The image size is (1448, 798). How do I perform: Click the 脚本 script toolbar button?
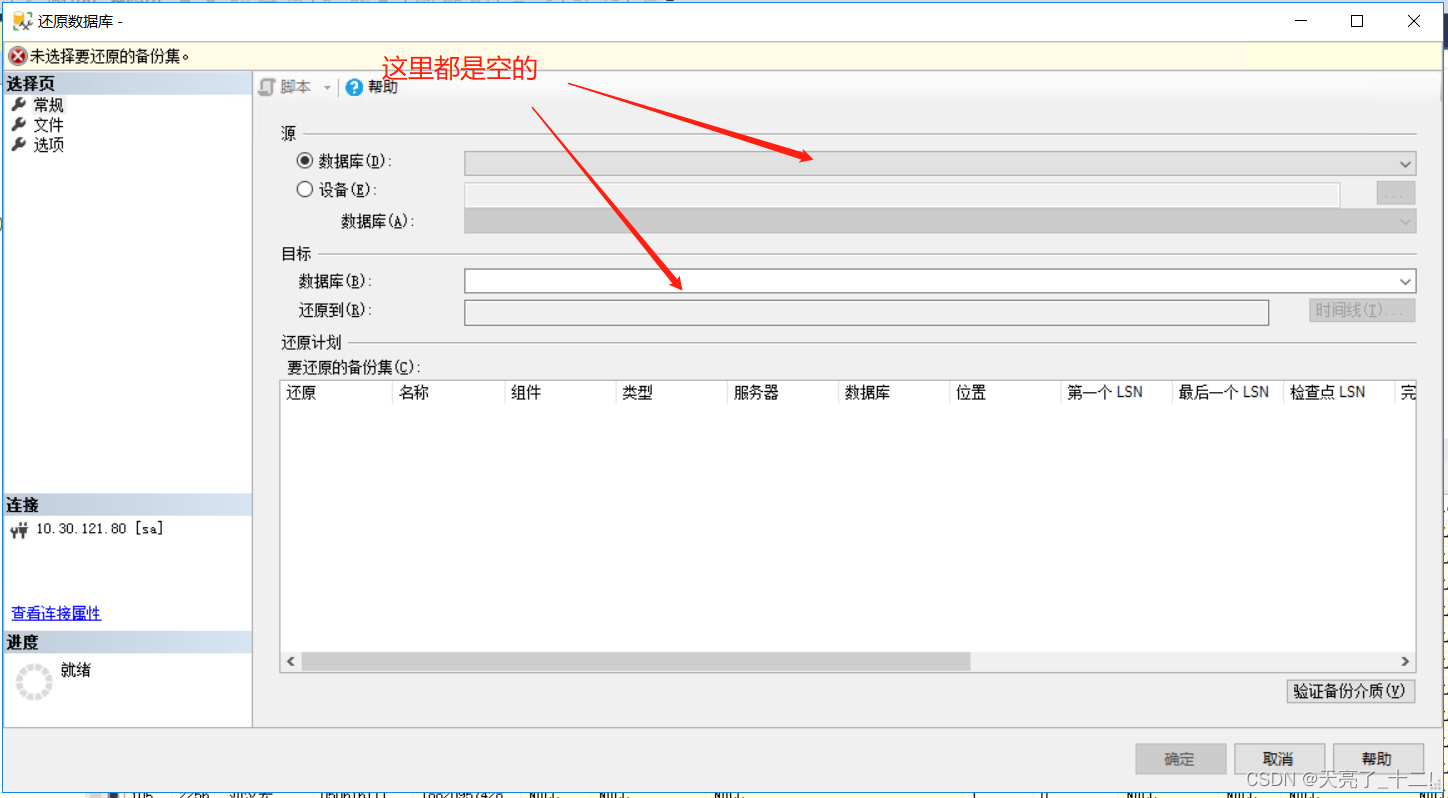point(285,88)
